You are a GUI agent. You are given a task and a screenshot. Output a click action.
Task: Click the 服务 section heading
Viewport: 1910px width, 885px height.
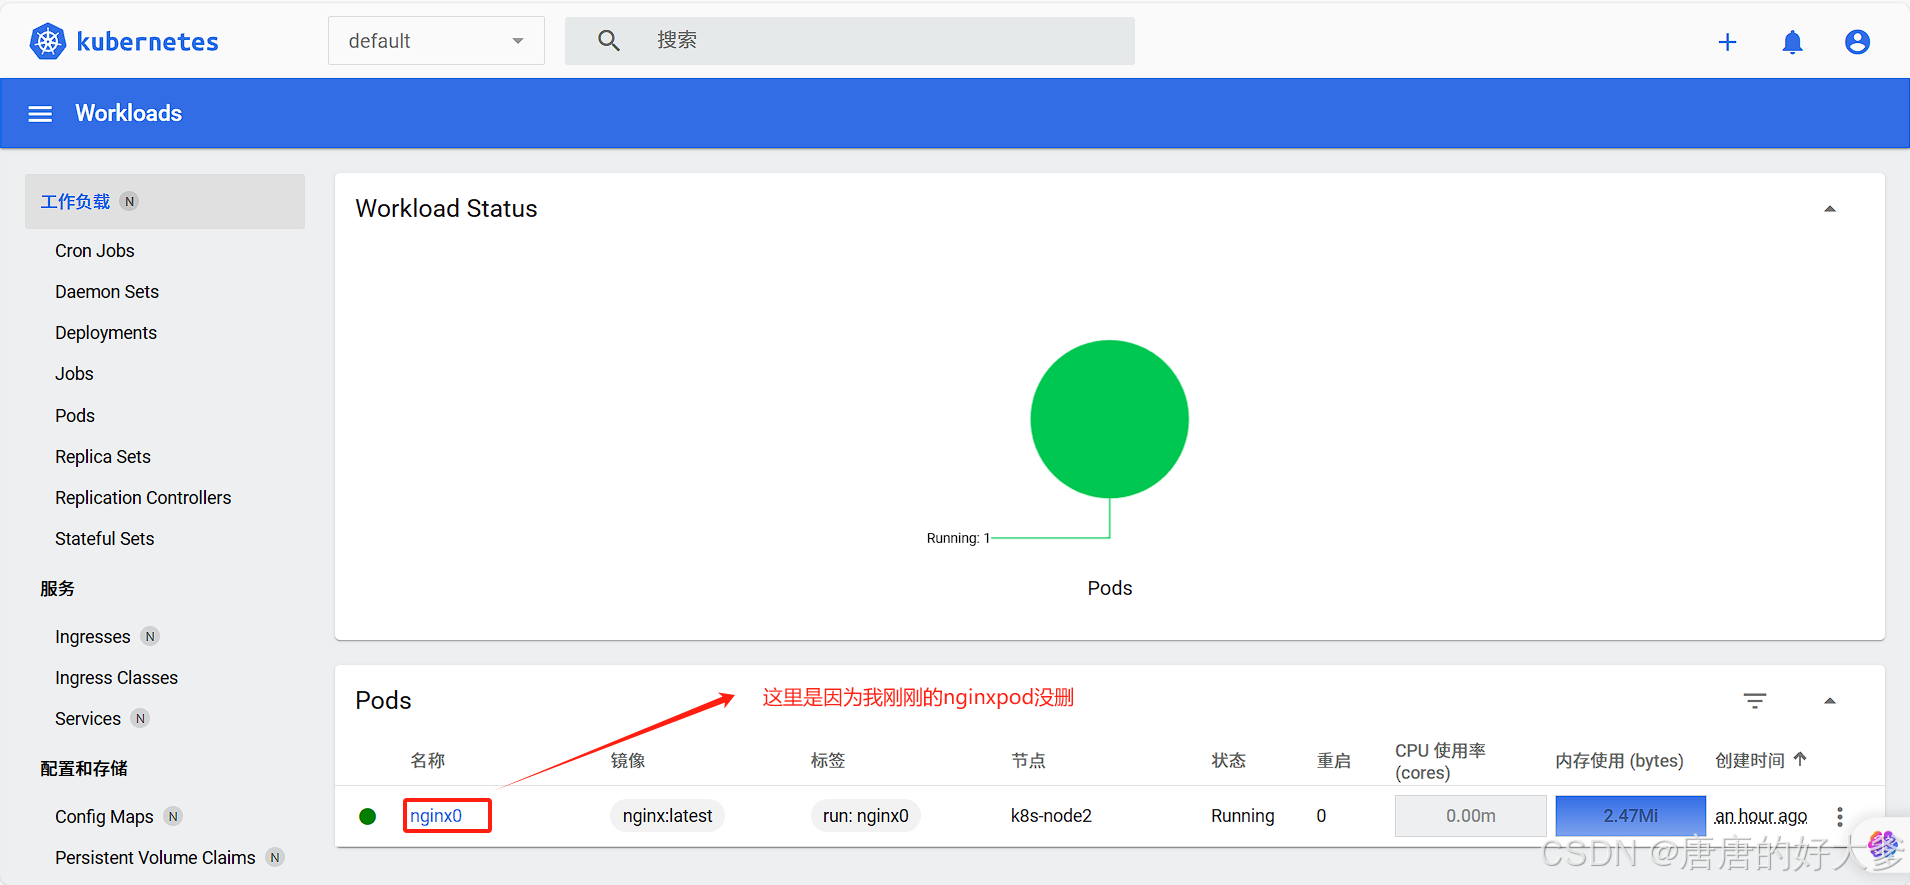(x=57, y=589)
